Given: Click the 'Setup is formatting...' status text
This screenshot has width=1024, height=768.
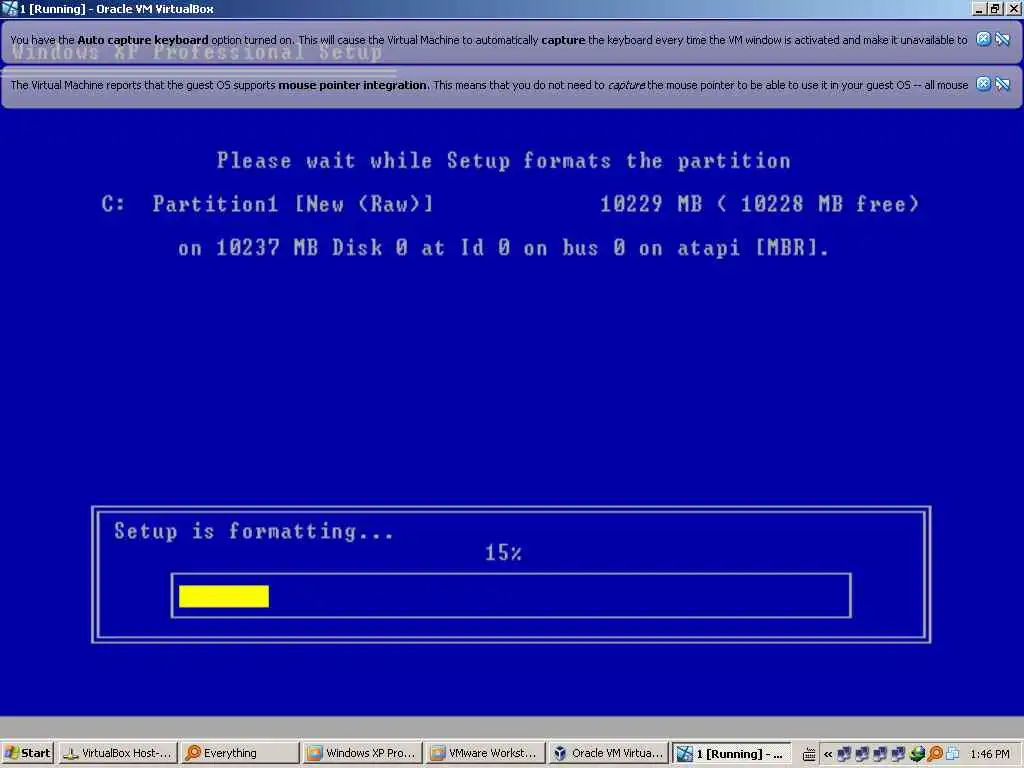Looking at the screenshot, I should (254, 531).
